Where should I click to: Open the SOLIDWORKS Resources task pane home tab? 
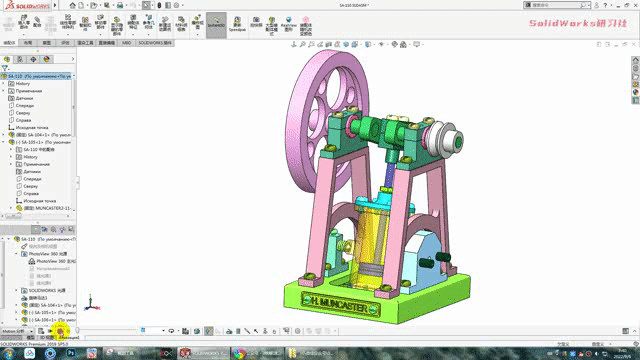(x=636, y=60)
